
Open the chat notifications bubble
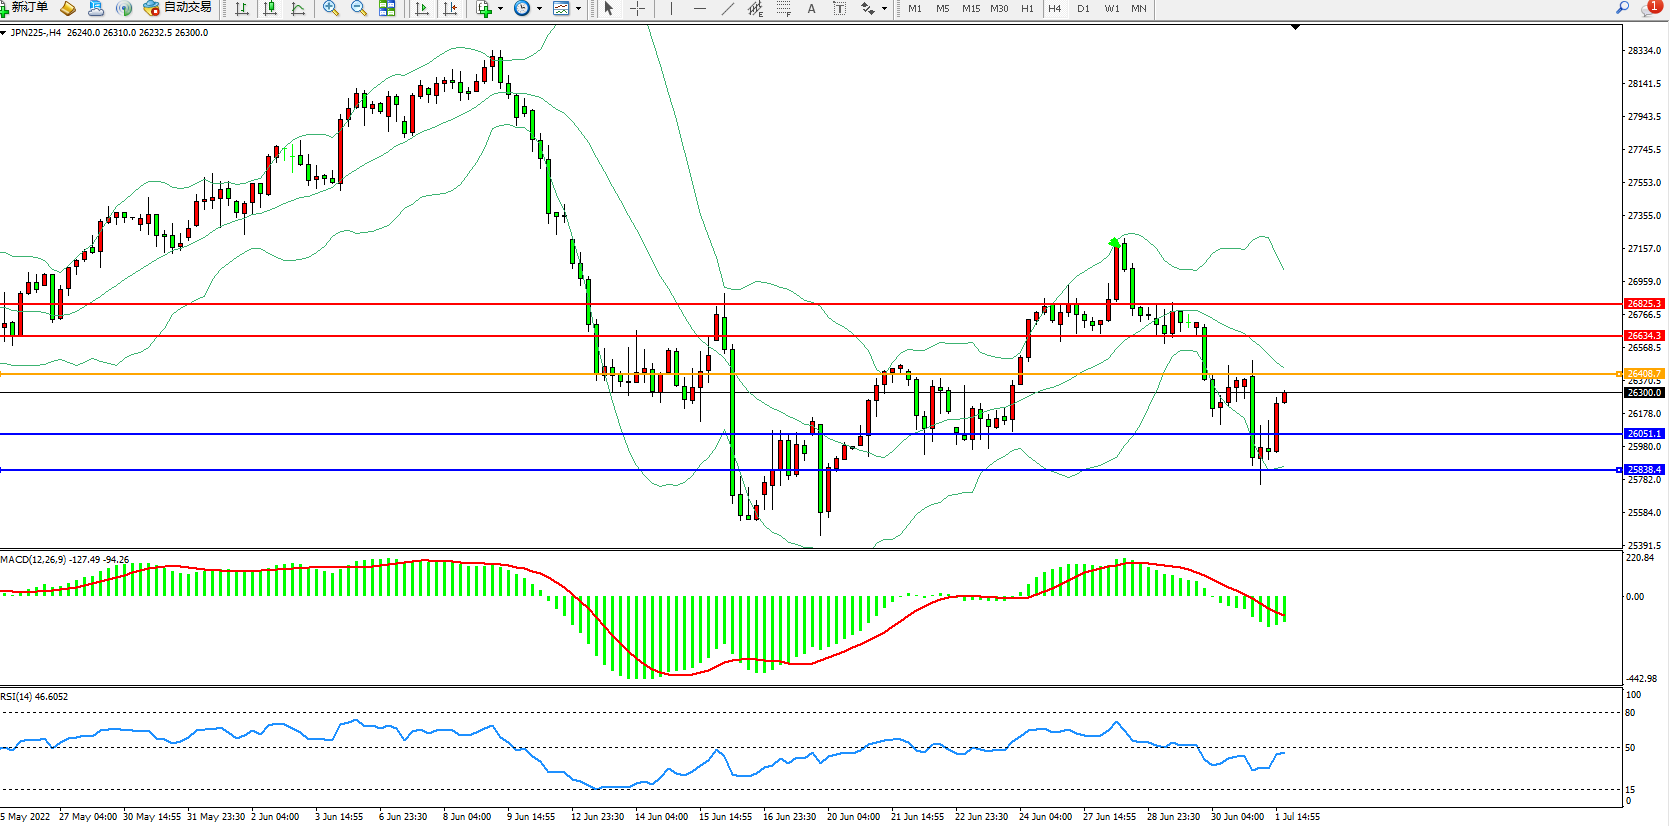point(1650,8)
